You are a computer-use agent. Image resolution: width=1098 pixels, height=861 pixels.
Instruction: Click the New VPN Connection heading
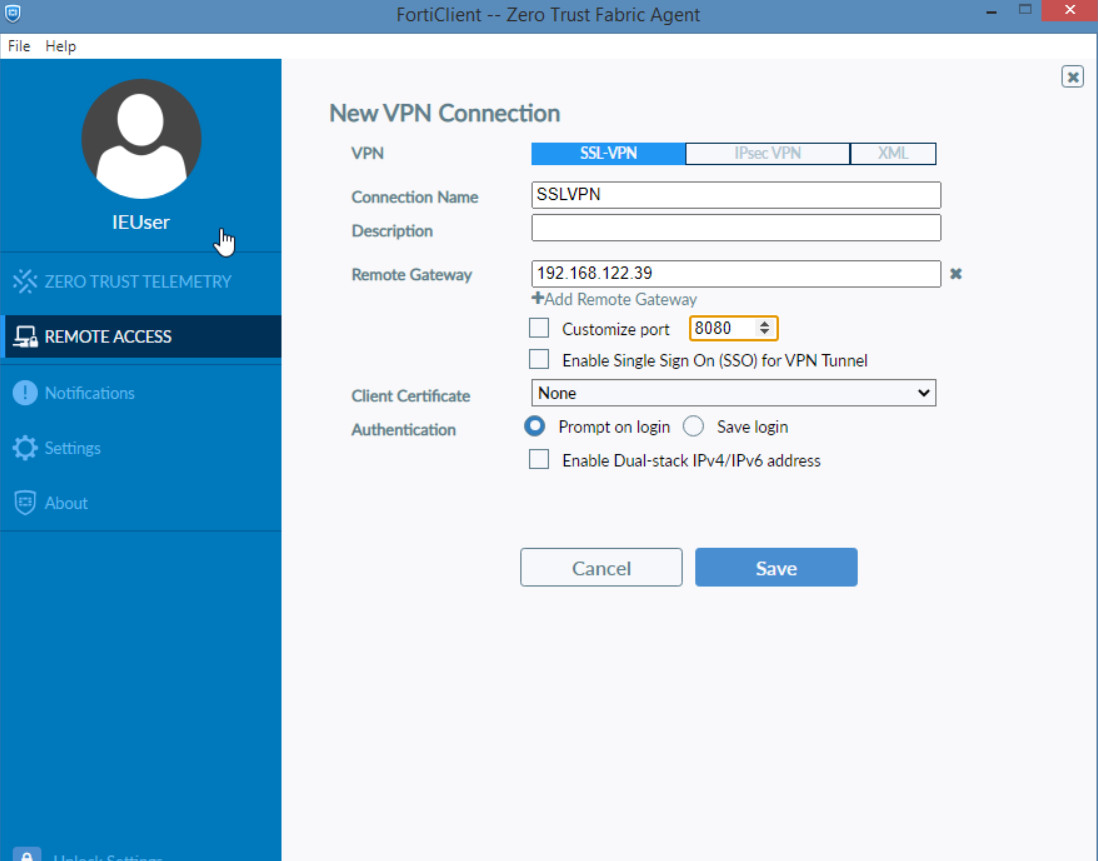point(445,113)
